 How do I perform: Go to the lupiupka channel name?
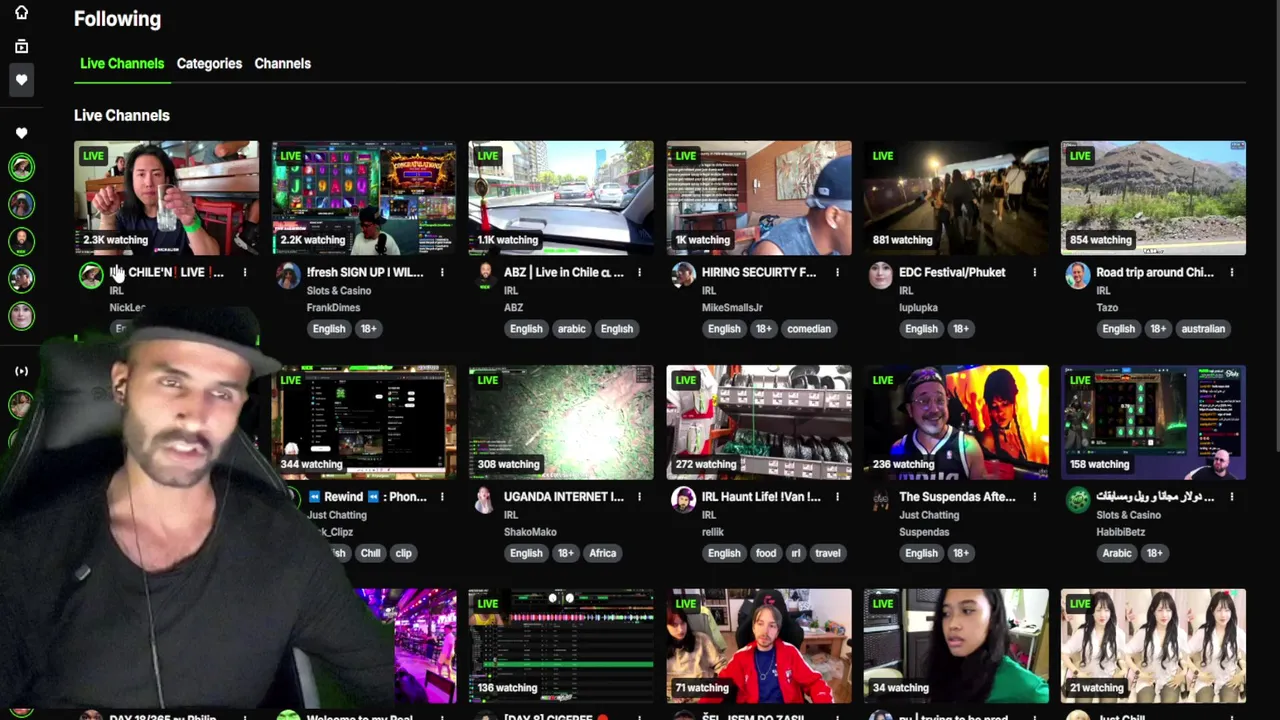[x=918, y=308]
